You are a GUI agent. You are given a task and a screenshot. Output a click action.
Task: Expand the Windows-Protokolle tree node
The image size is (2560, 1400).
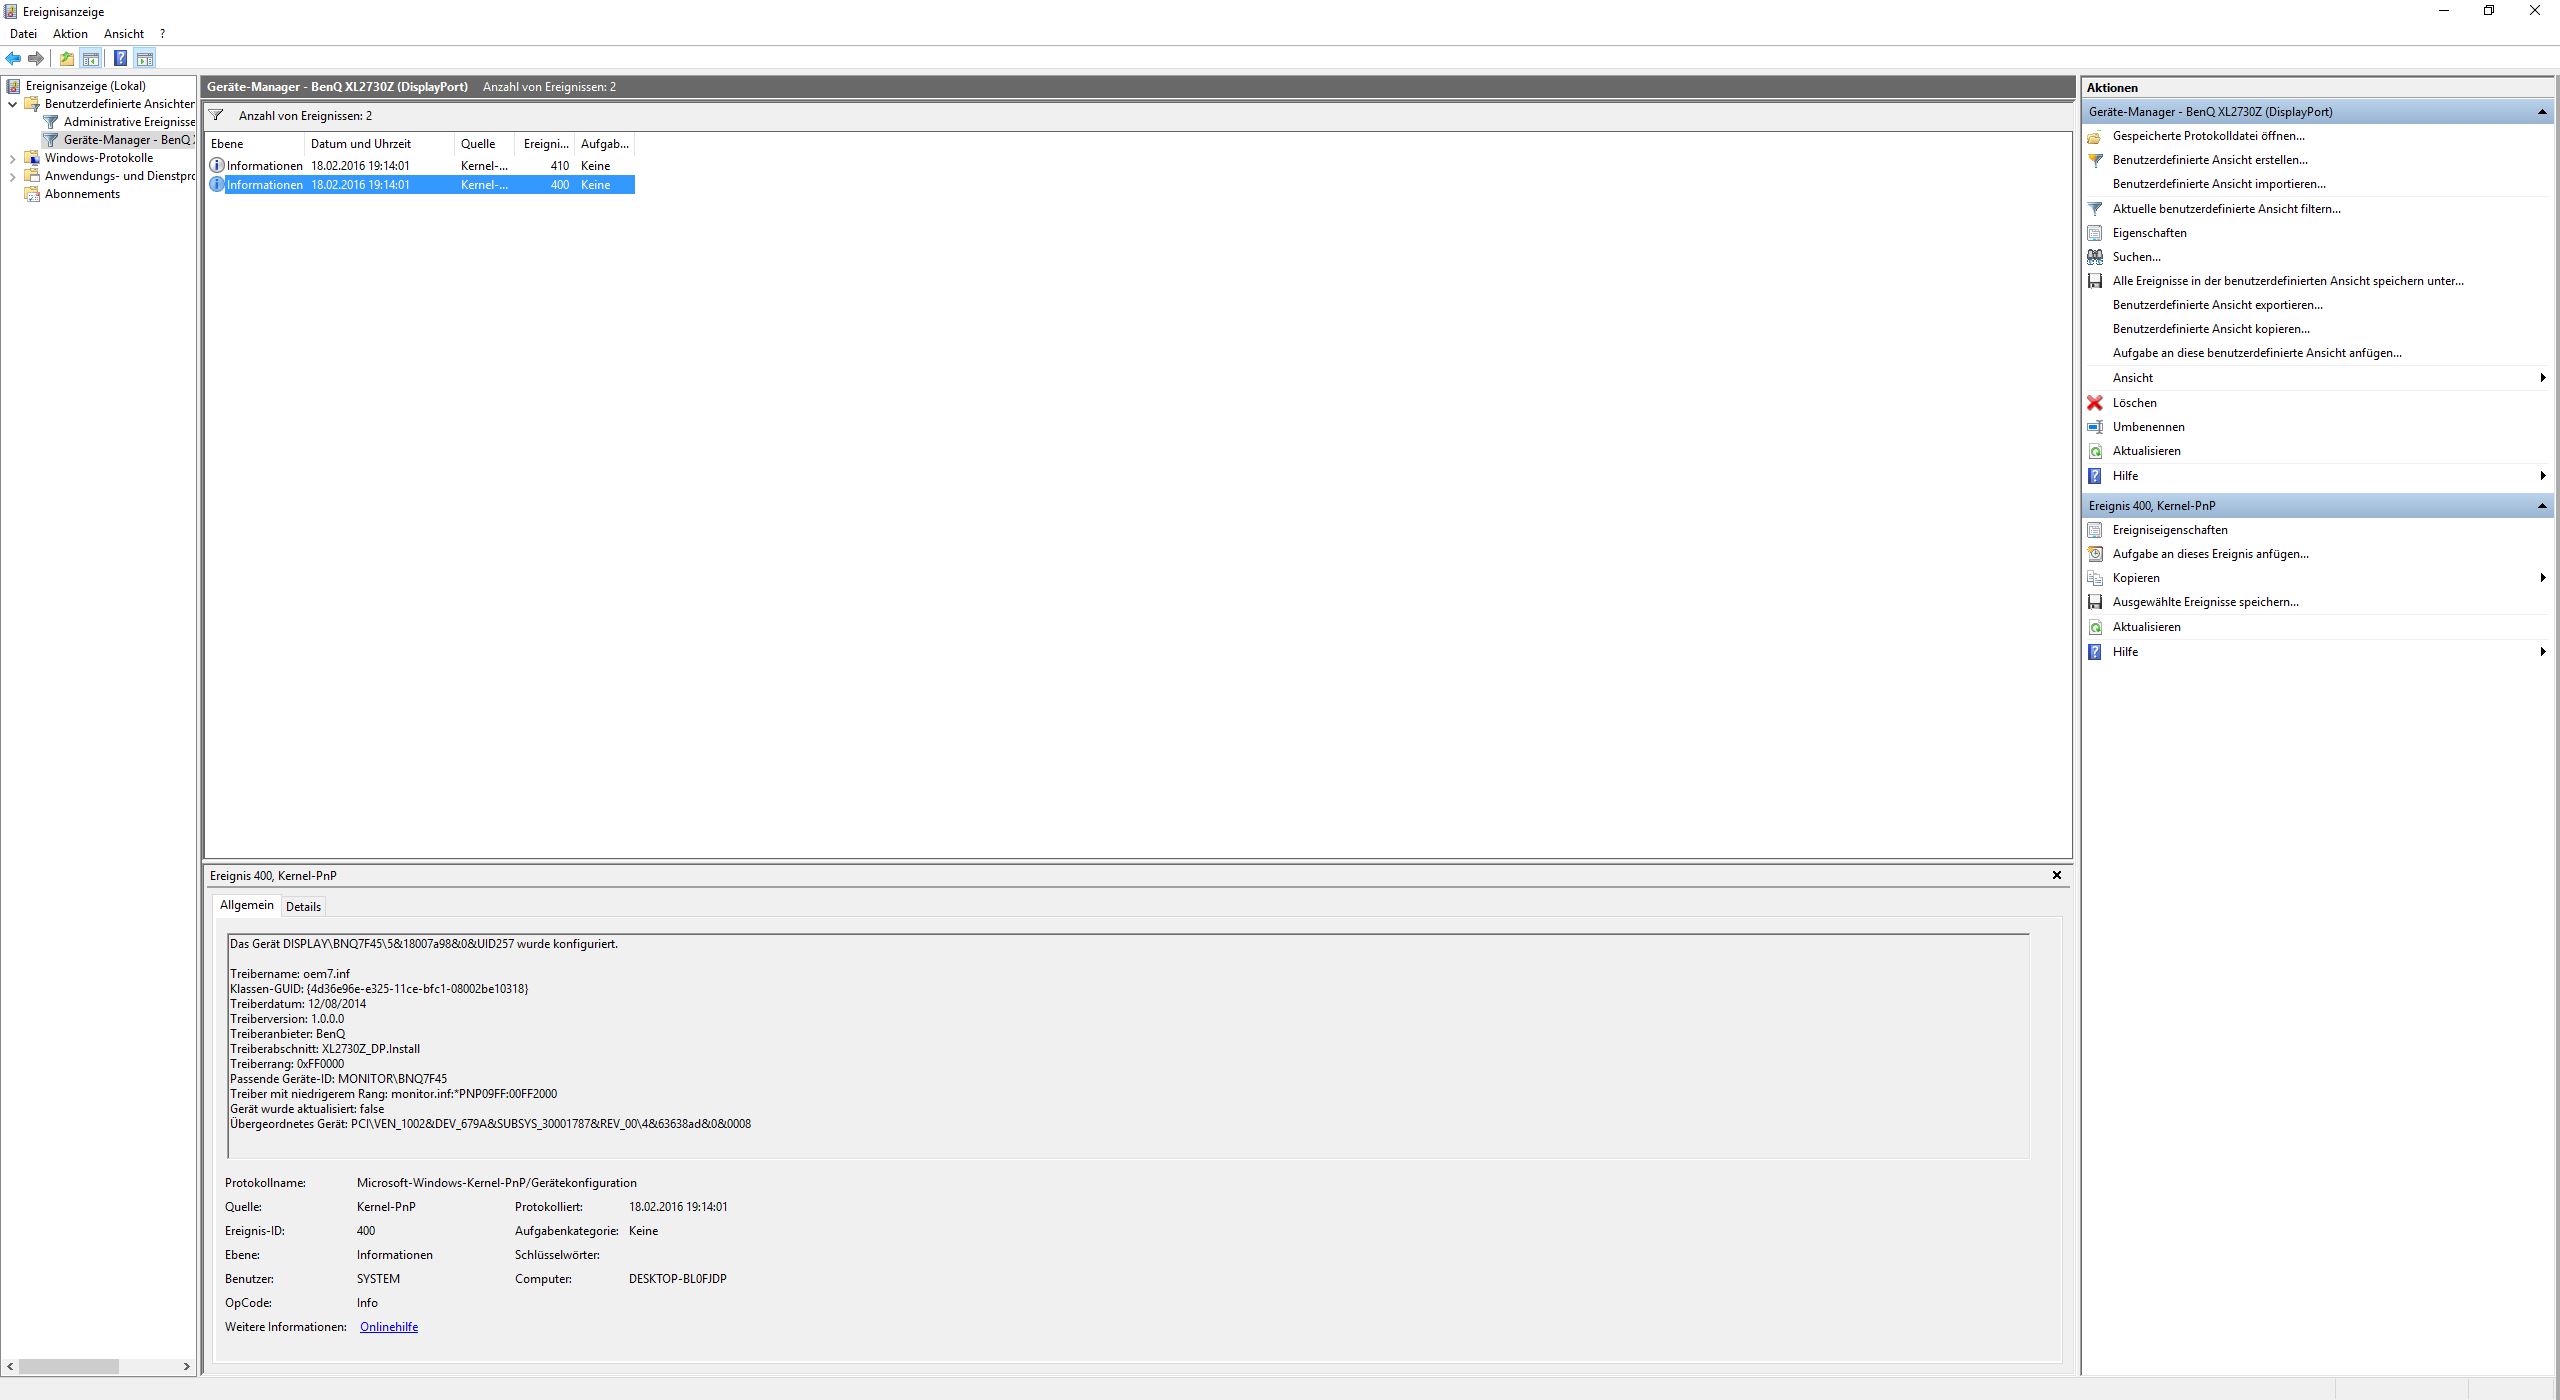pos(12,158)
